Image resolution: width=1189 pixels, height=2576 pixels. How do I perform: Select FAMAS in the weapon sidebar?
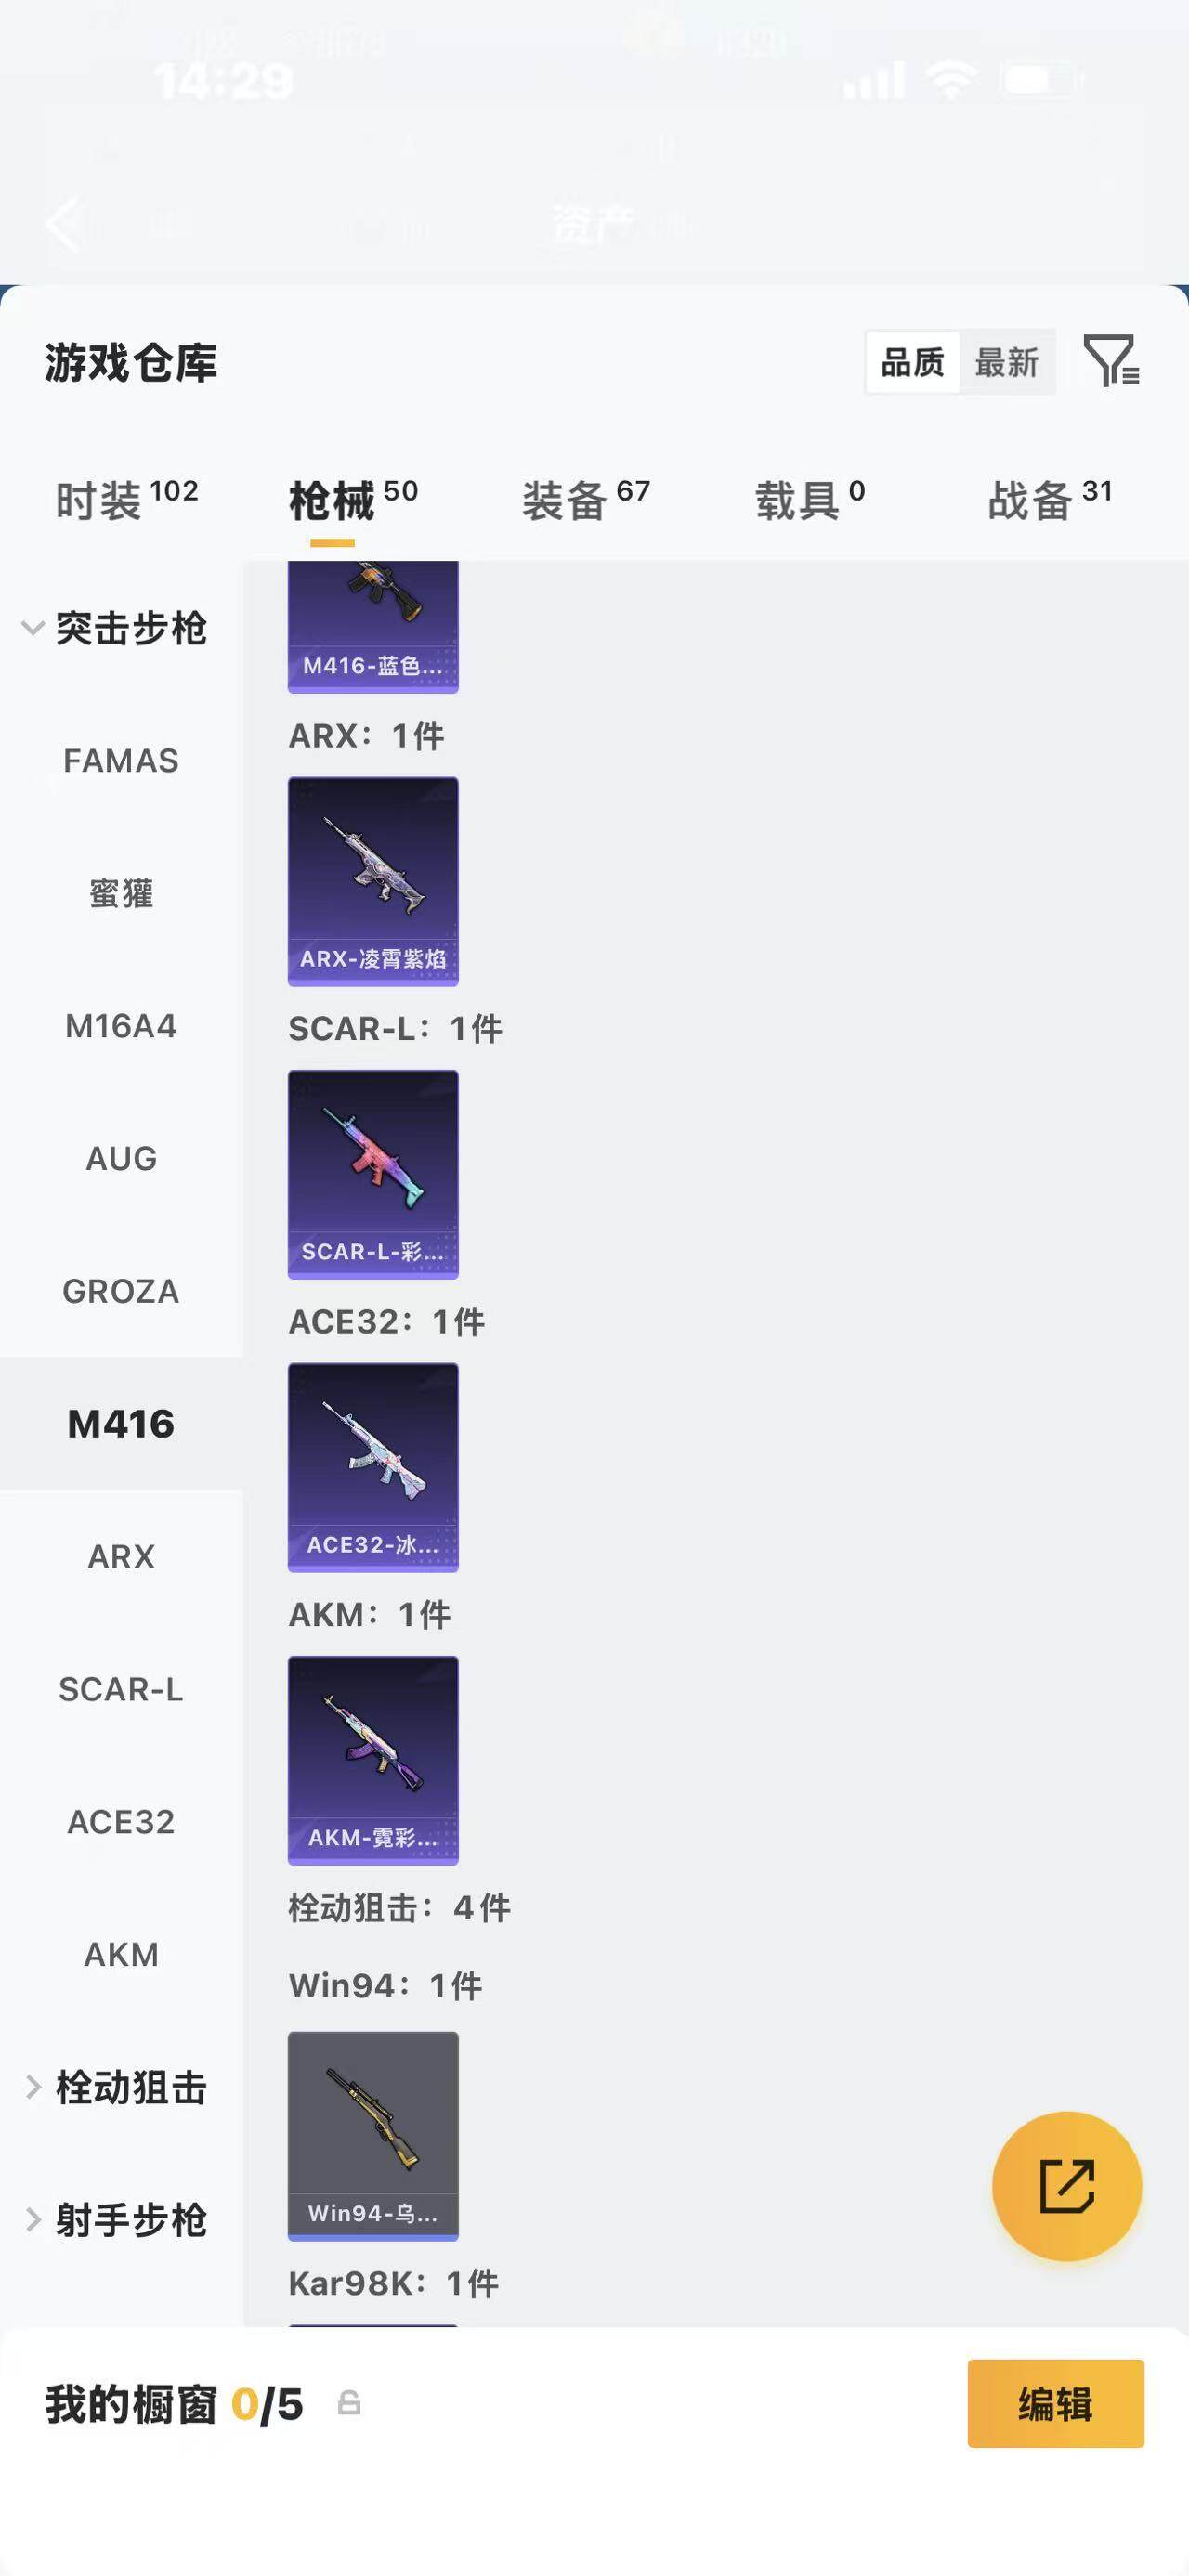coord(121,761)
